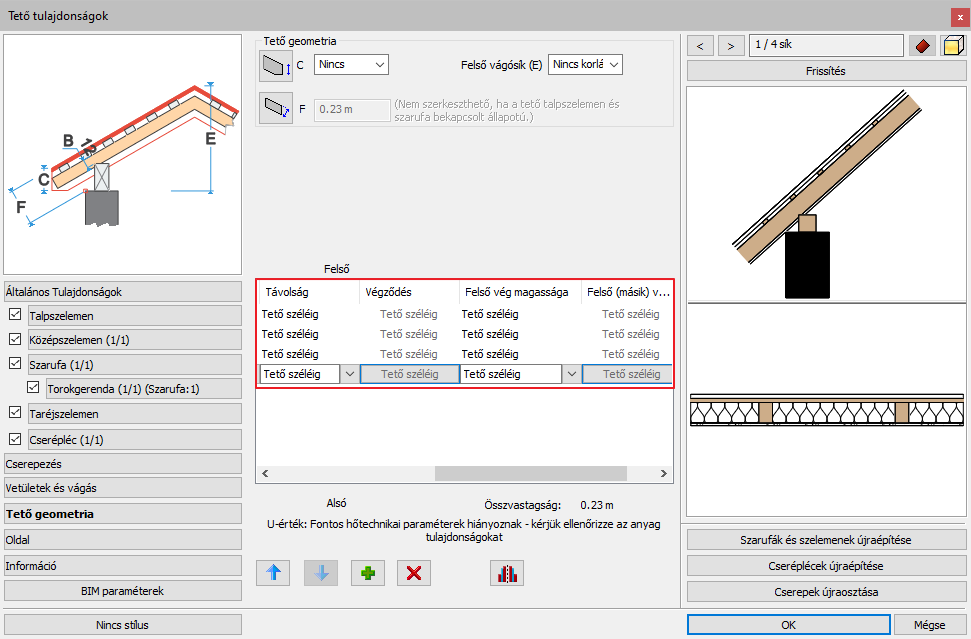Viewport: 971px width, 639px height.
Task: Toggle Szarufa (1/1) checkbox
Action: [15, 363]
